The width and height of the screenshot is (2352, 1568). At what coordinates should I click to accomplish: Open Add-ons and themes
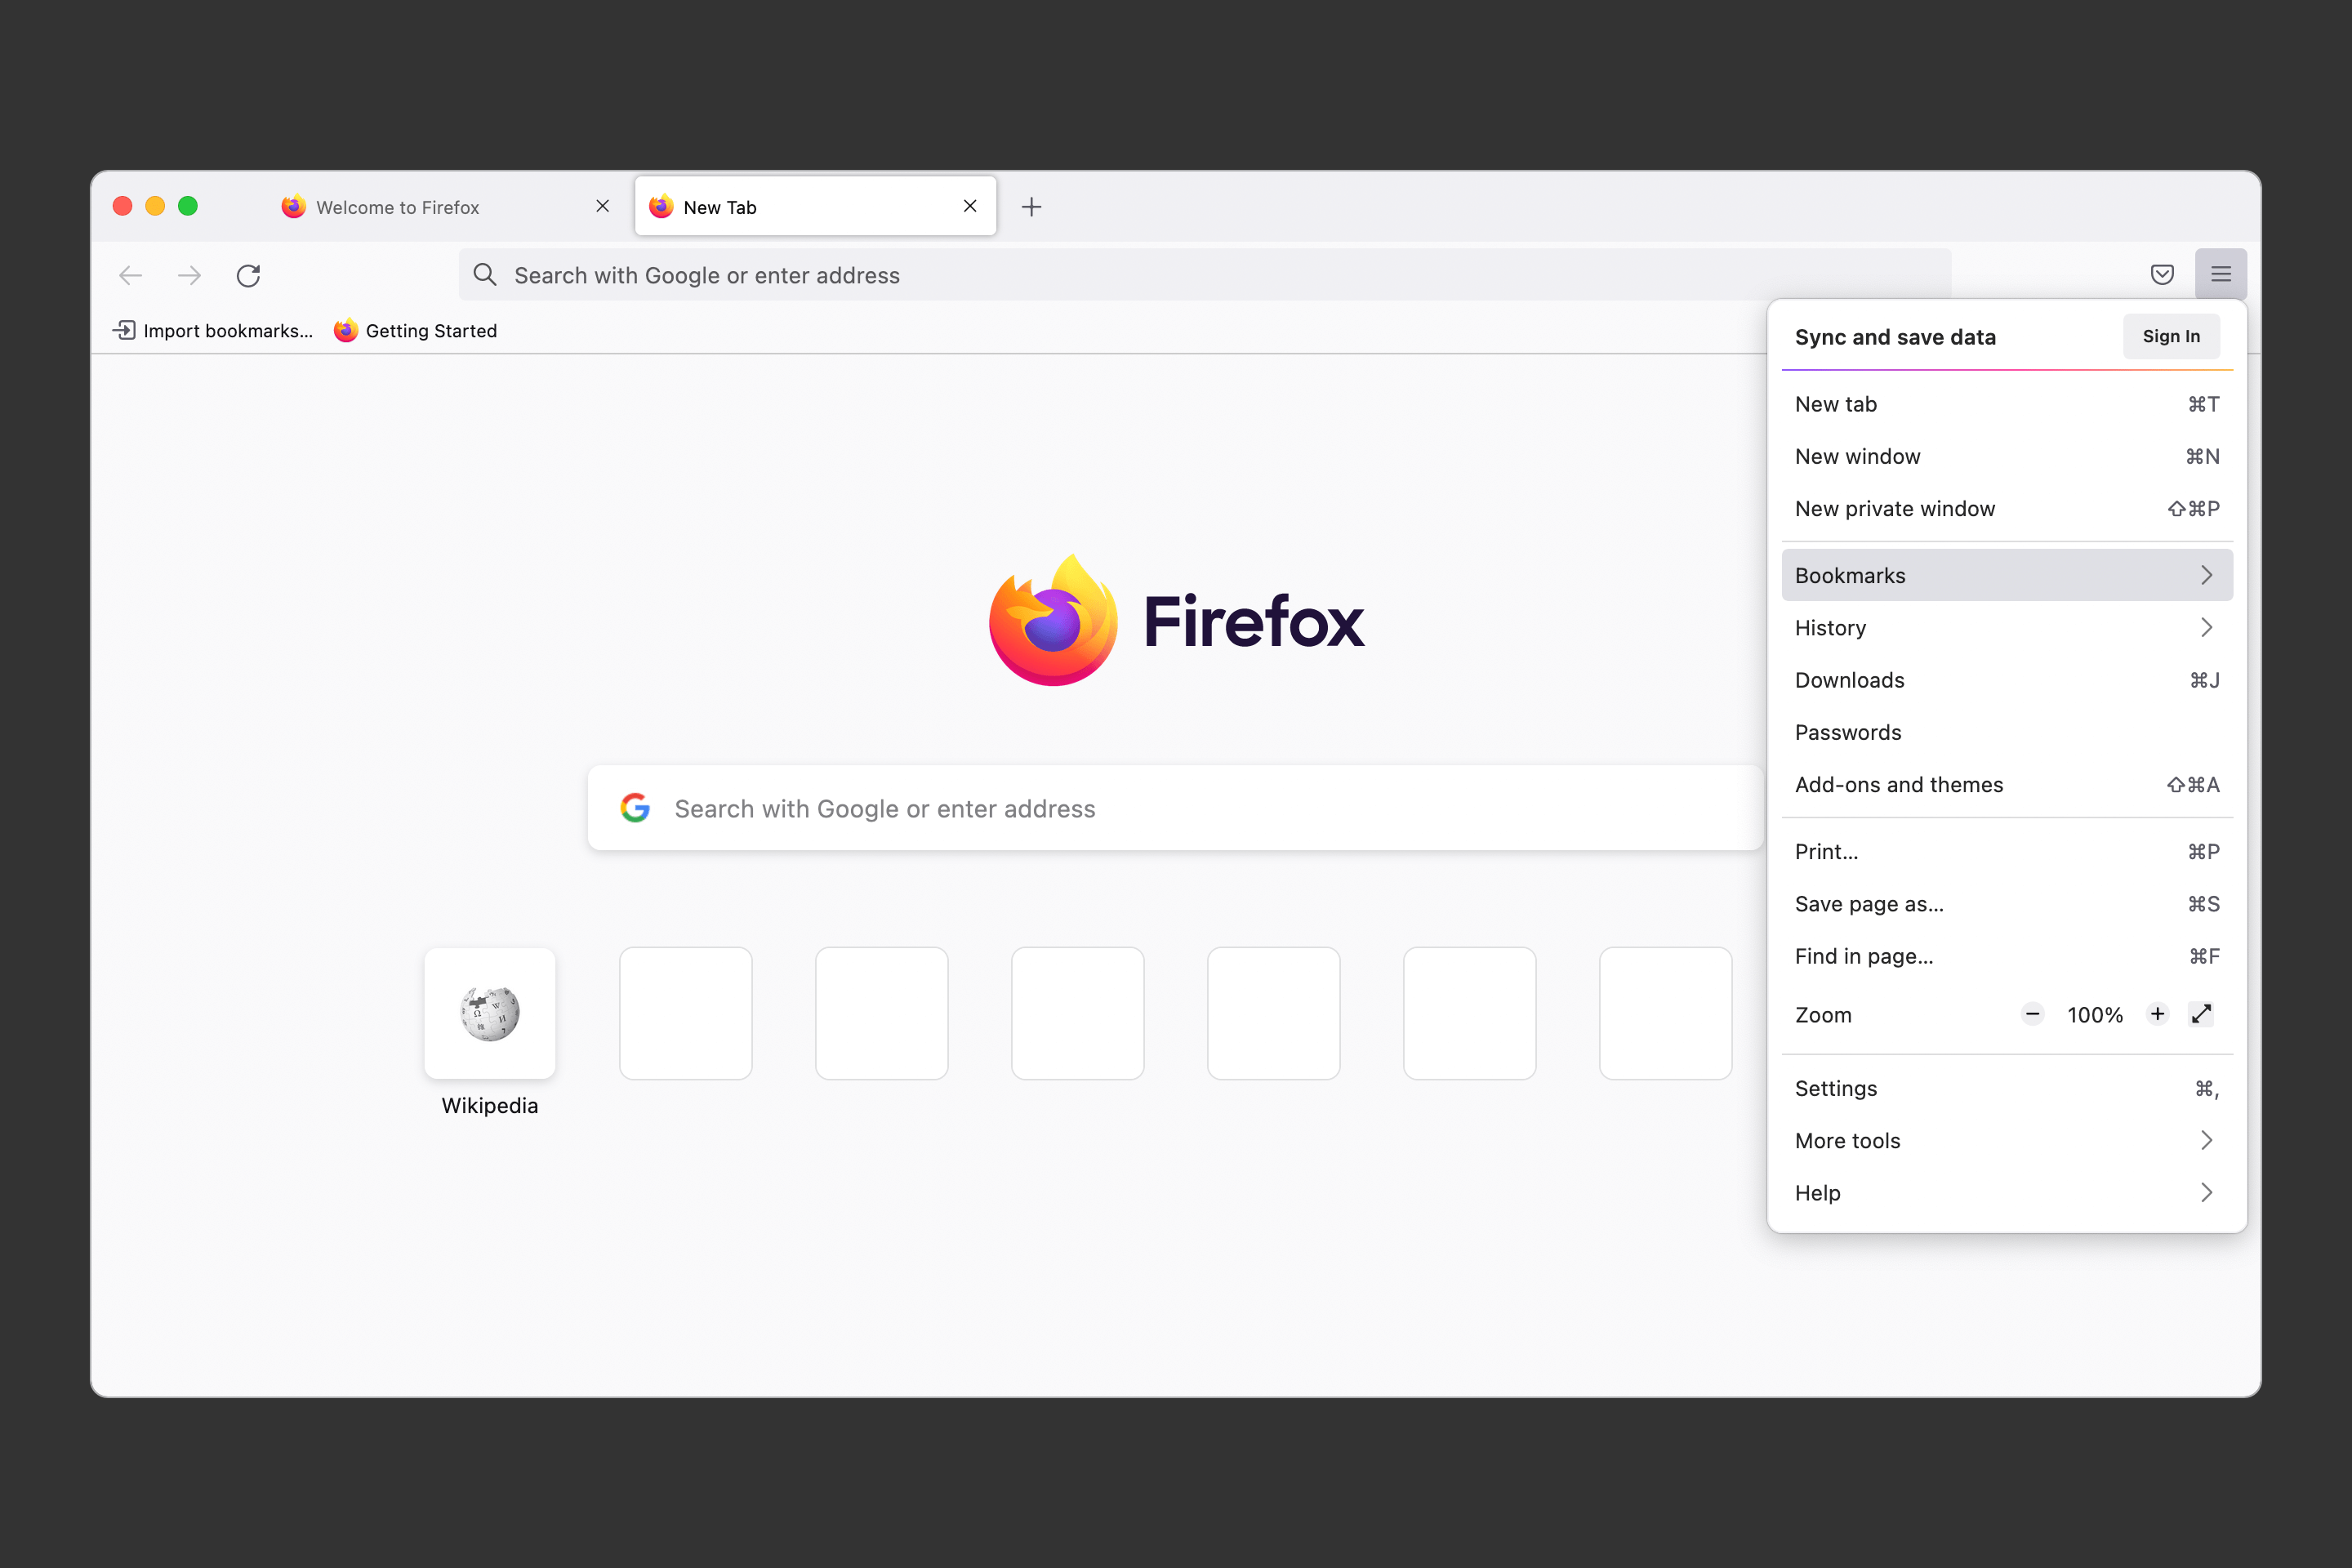(x=2007, y=785)
